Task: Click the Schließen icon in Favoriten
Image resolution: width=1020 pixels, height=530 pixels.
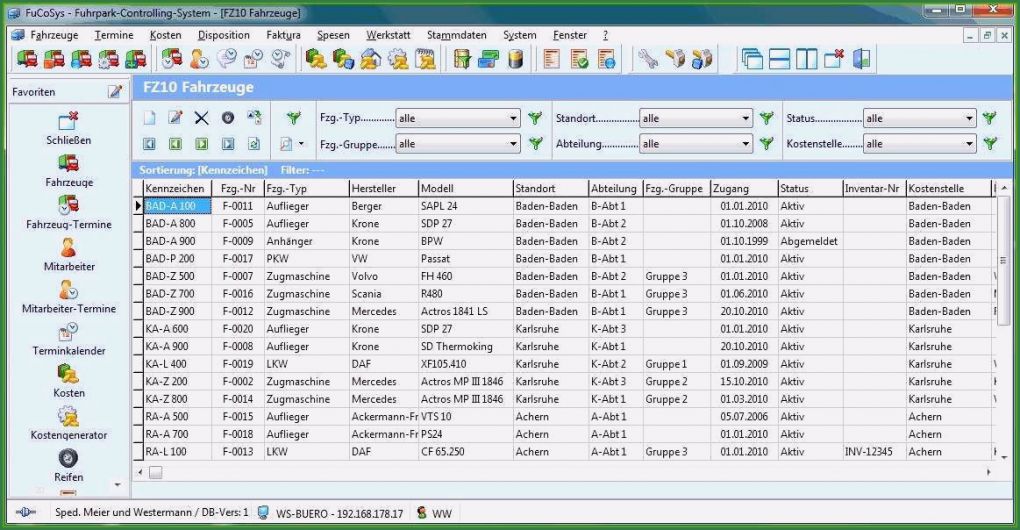Action: click(x=69, y=124)
